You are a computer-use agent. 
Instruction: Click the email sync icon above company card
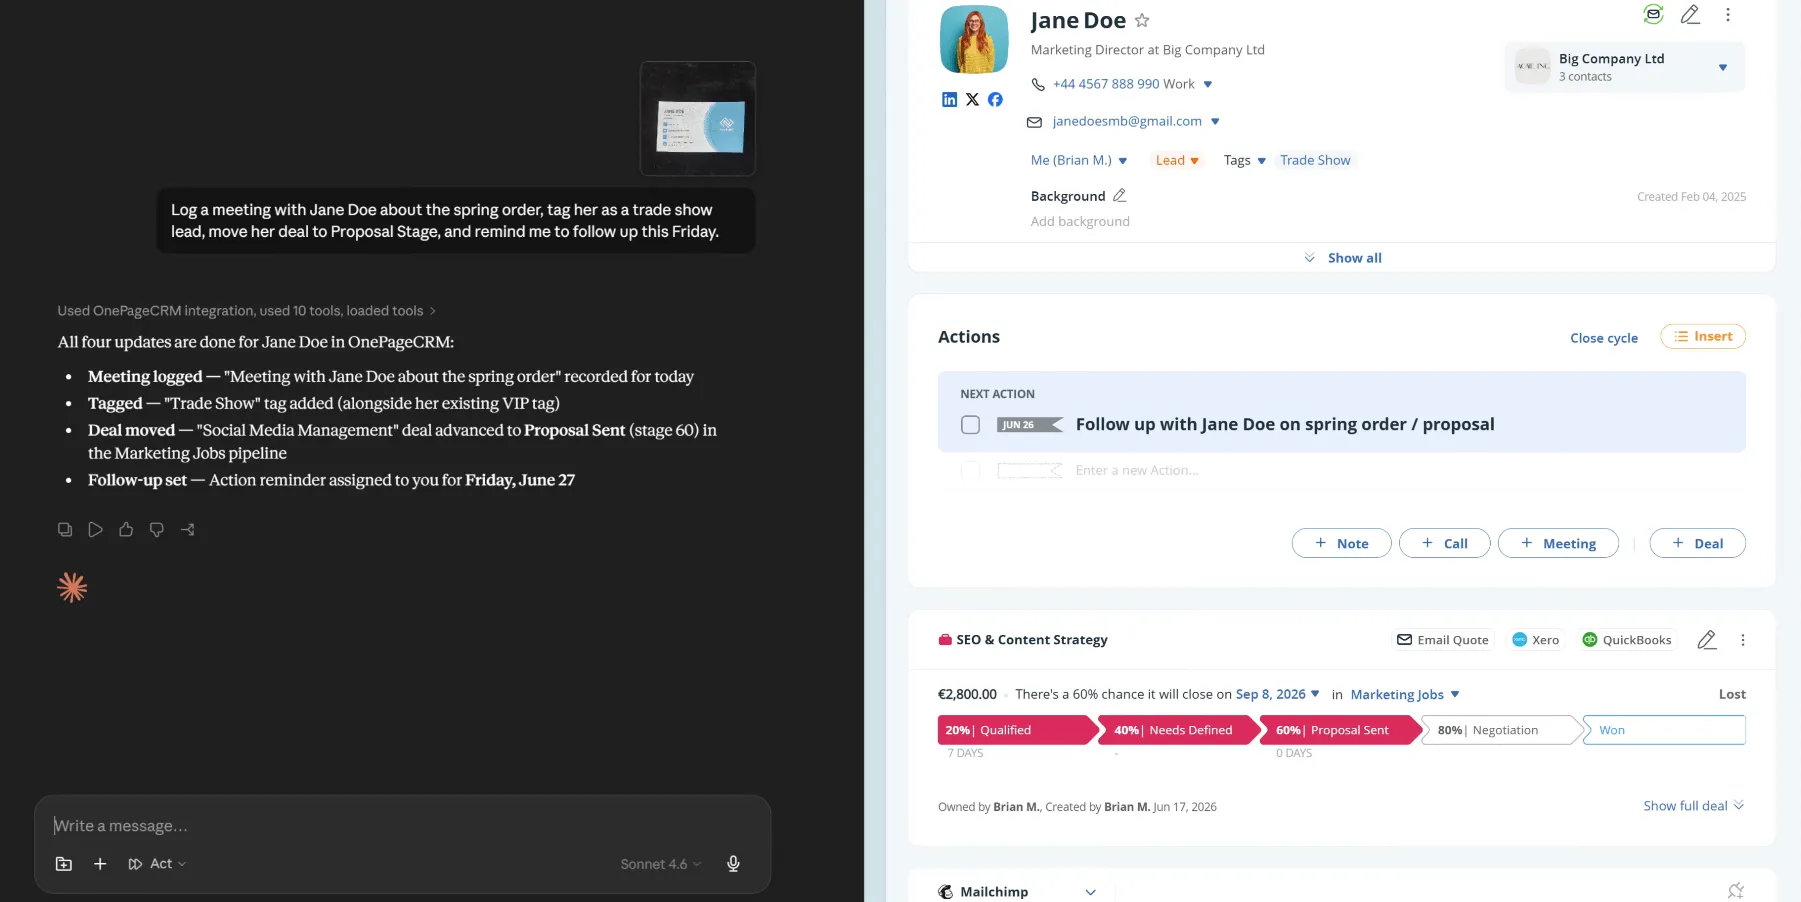point(1653,14)
